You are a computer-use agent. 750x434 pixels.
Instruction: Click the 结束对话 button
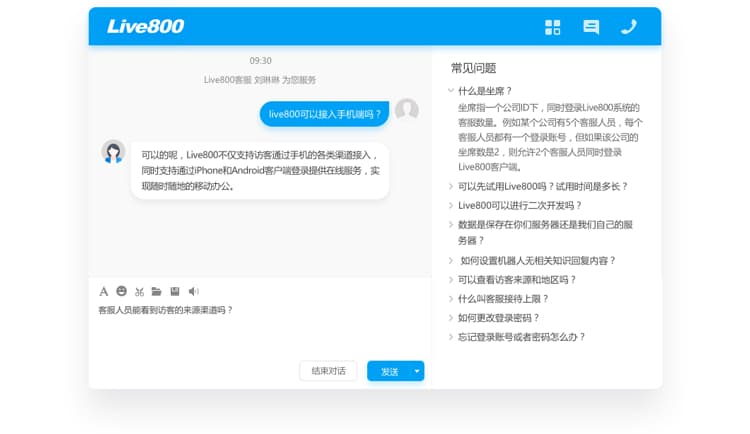coord(328,371)
